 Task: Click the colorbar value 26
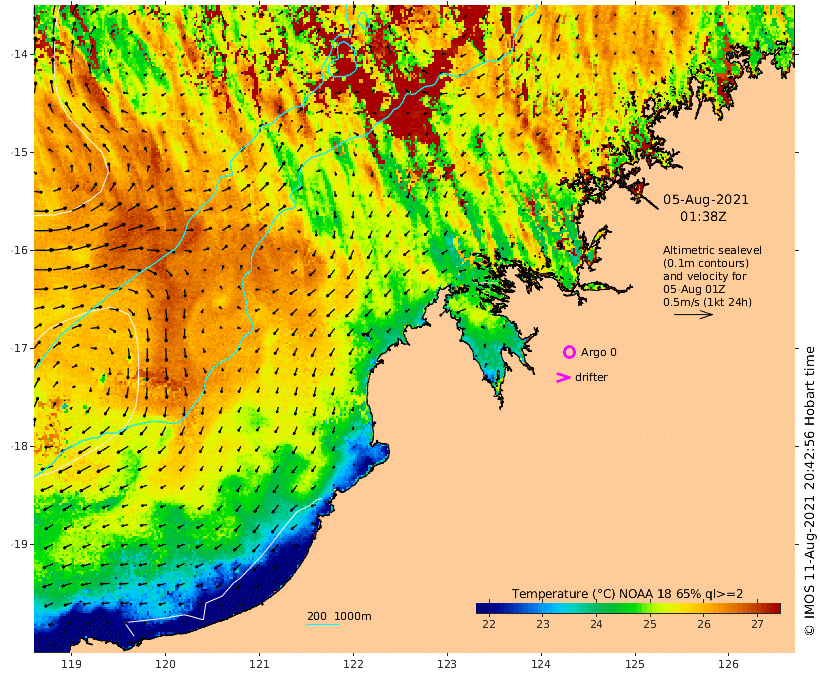pos(703,624)
